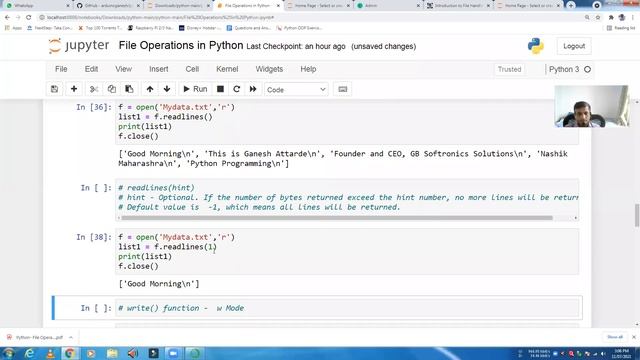
Task: Click inside the In [36] code cell
Action: coord(347,122)
